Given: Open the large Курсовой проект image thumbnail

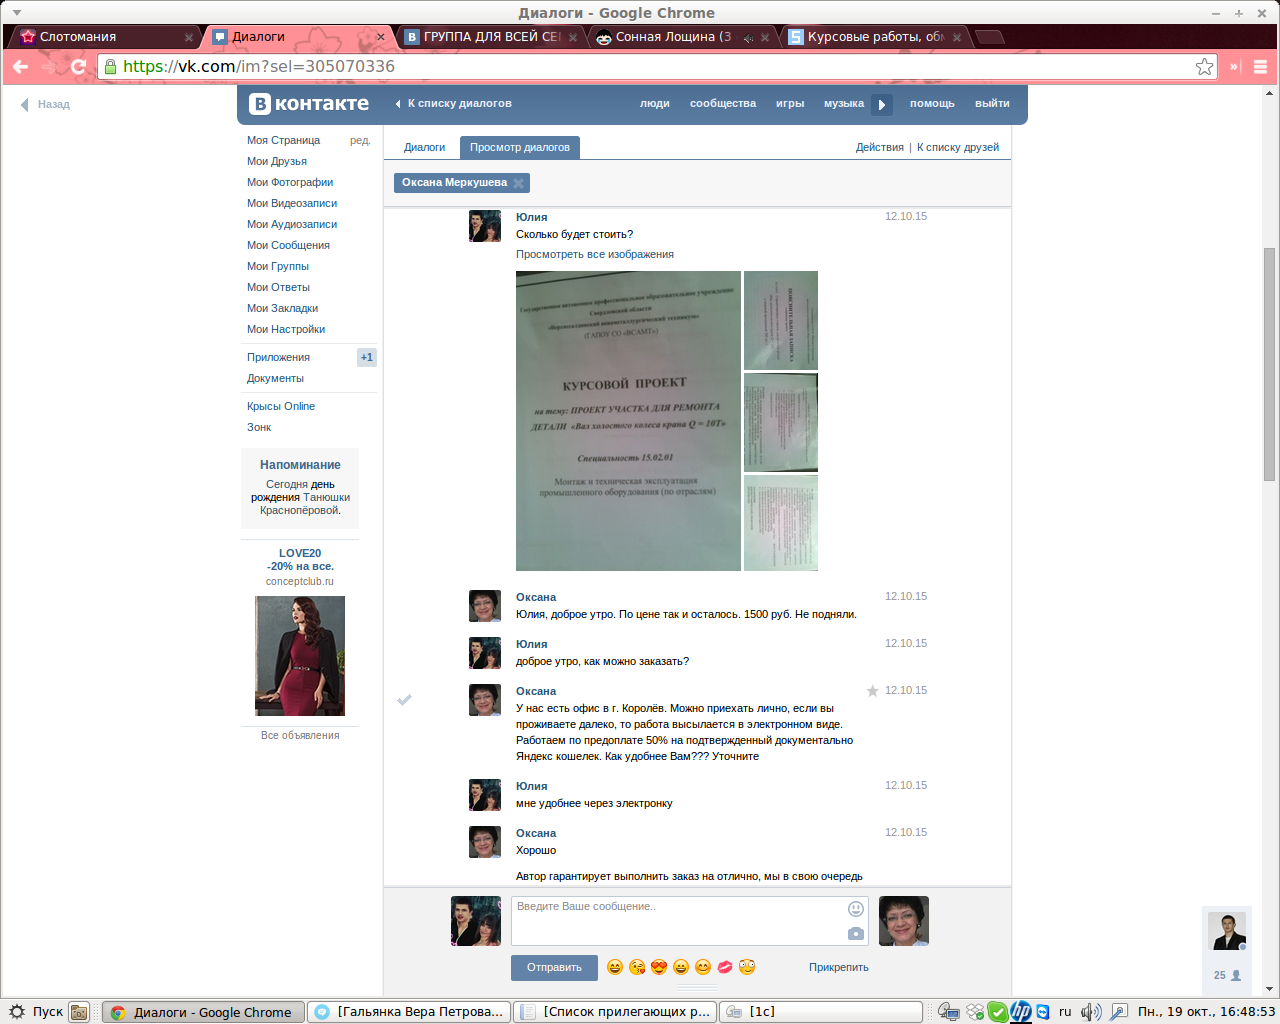Looking at the screenshot, I should [628, 421].
